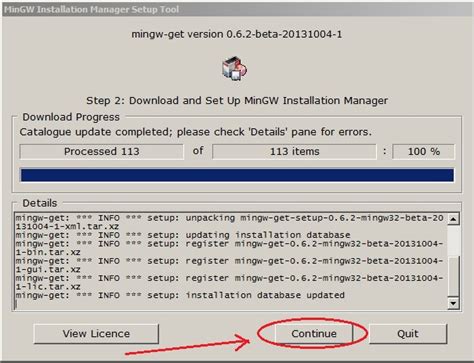This screenshot has height=363, width=474.
Task: Select the 'Processed 113' field
Action: (101, 152)
